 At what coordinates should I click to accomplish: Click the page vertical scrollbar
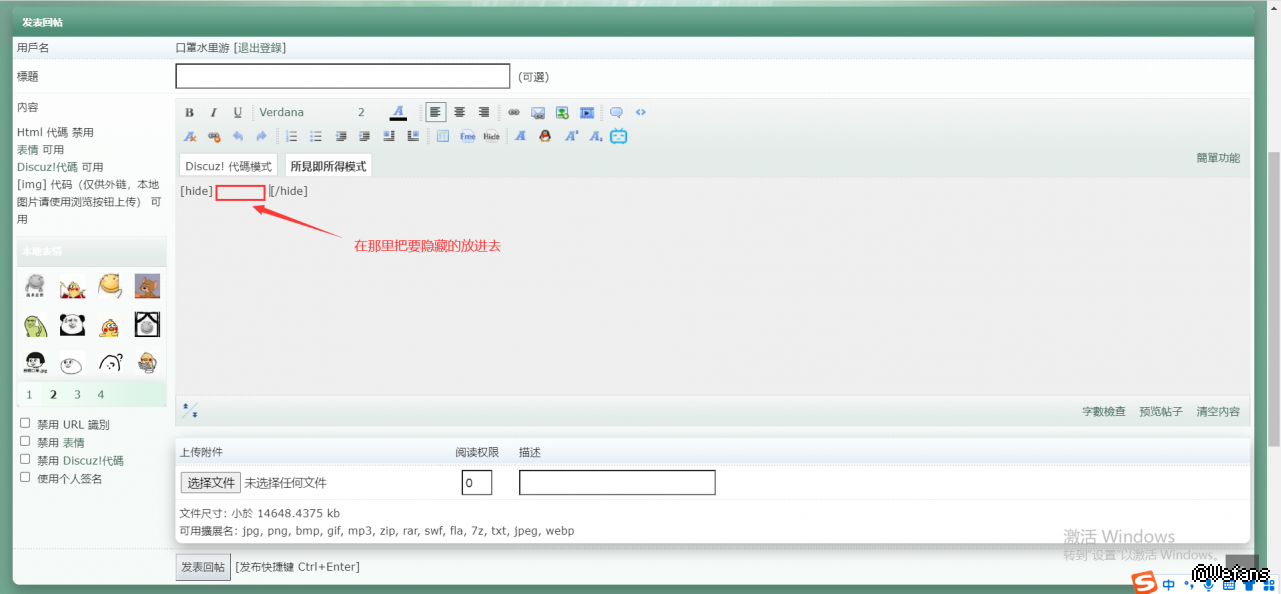(1274, 297)
